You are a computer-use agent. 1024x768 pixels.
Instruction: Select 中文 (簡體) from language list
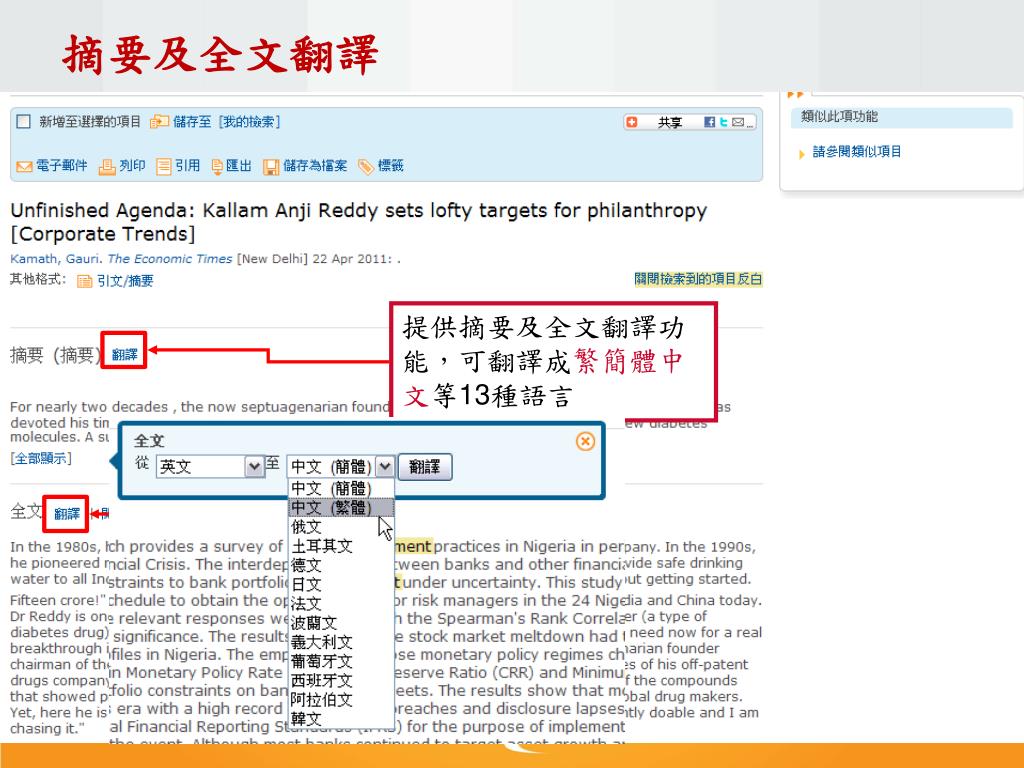[341, 488]
